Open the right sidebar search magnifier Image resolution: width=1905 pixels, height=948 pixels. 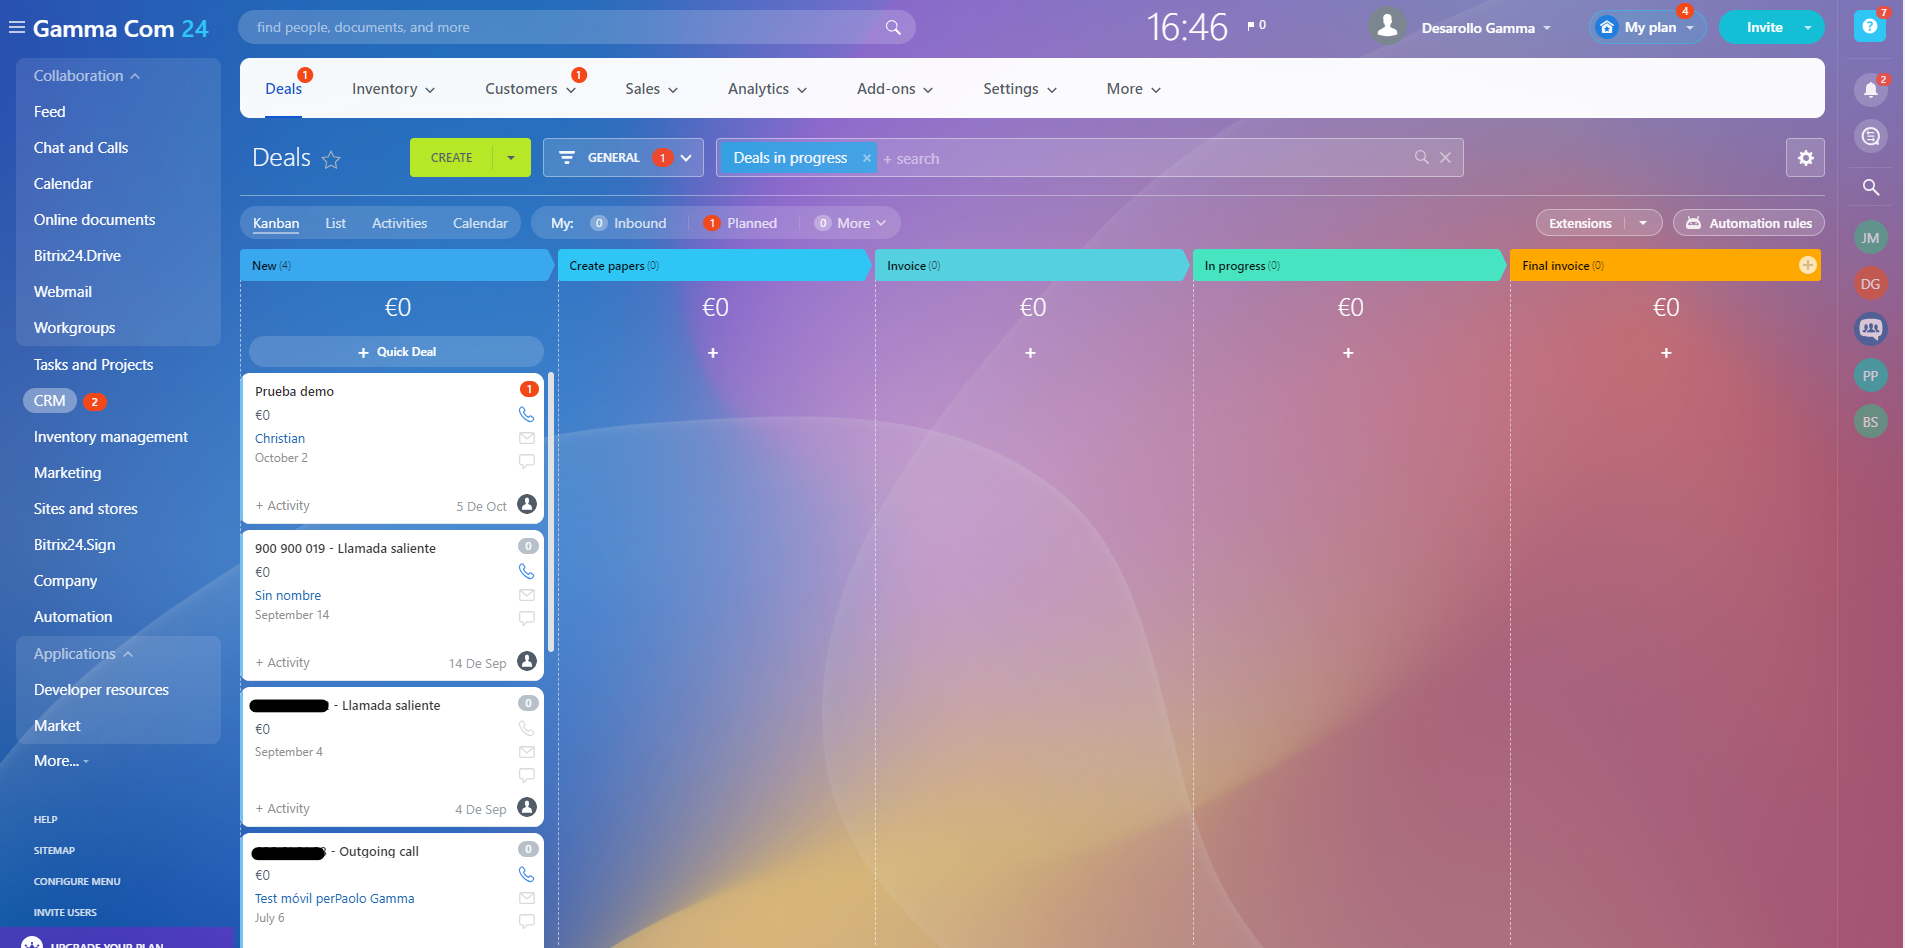pos(1870,187)
